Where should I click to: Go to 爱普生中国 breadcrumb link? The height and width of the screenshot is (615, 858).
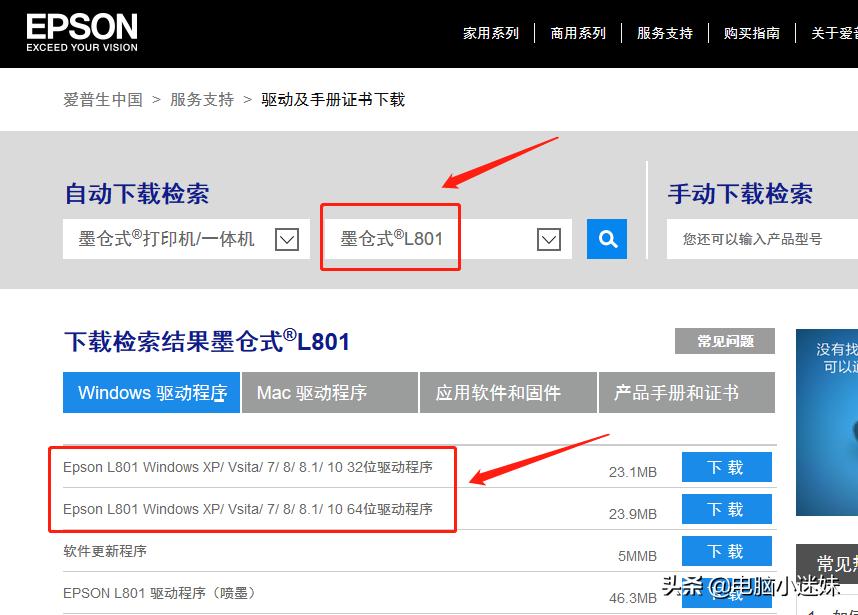[103, 100]
